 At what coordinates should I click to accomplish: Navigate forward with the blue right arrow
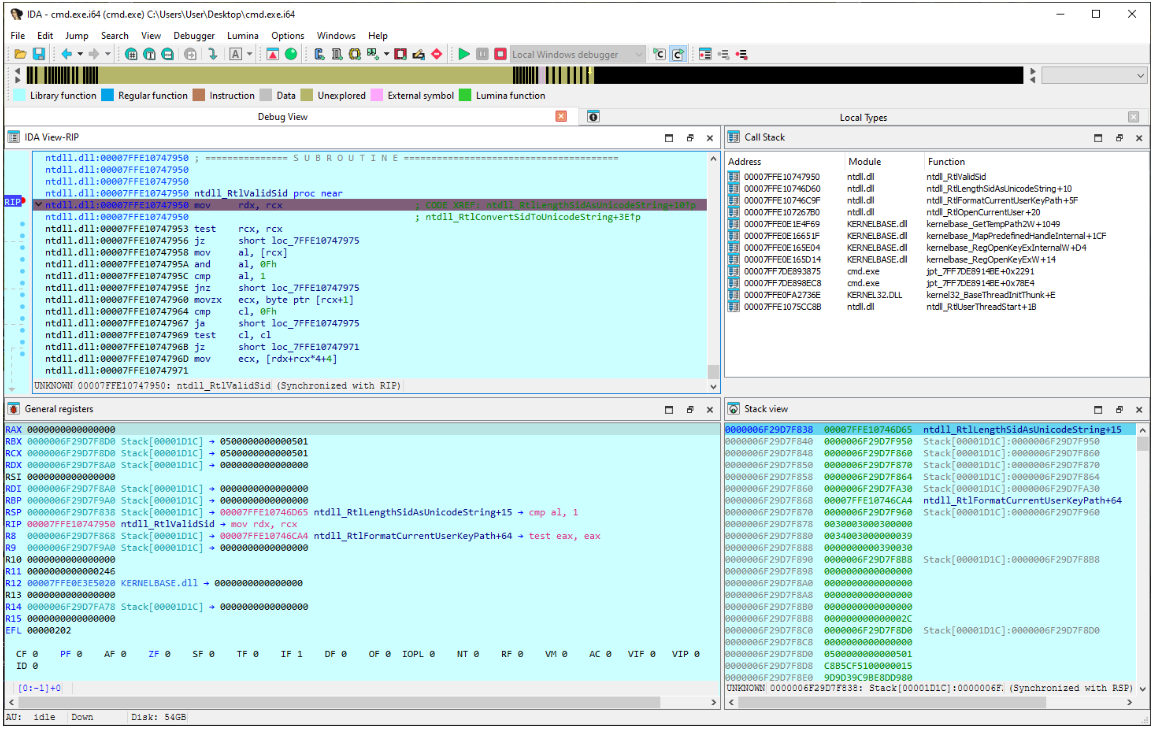click(x=94, y=54)
